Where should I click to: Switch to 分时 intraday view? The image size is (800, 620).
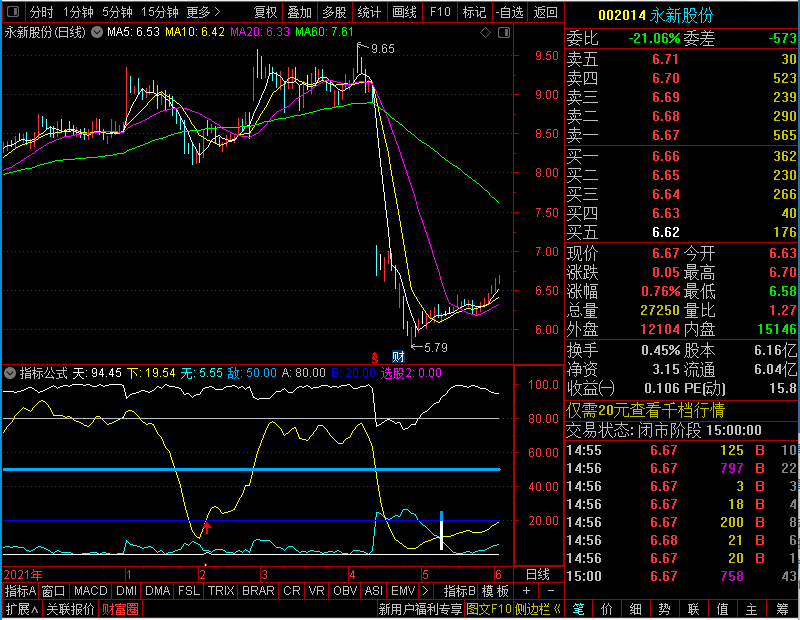tap(41, 12)
